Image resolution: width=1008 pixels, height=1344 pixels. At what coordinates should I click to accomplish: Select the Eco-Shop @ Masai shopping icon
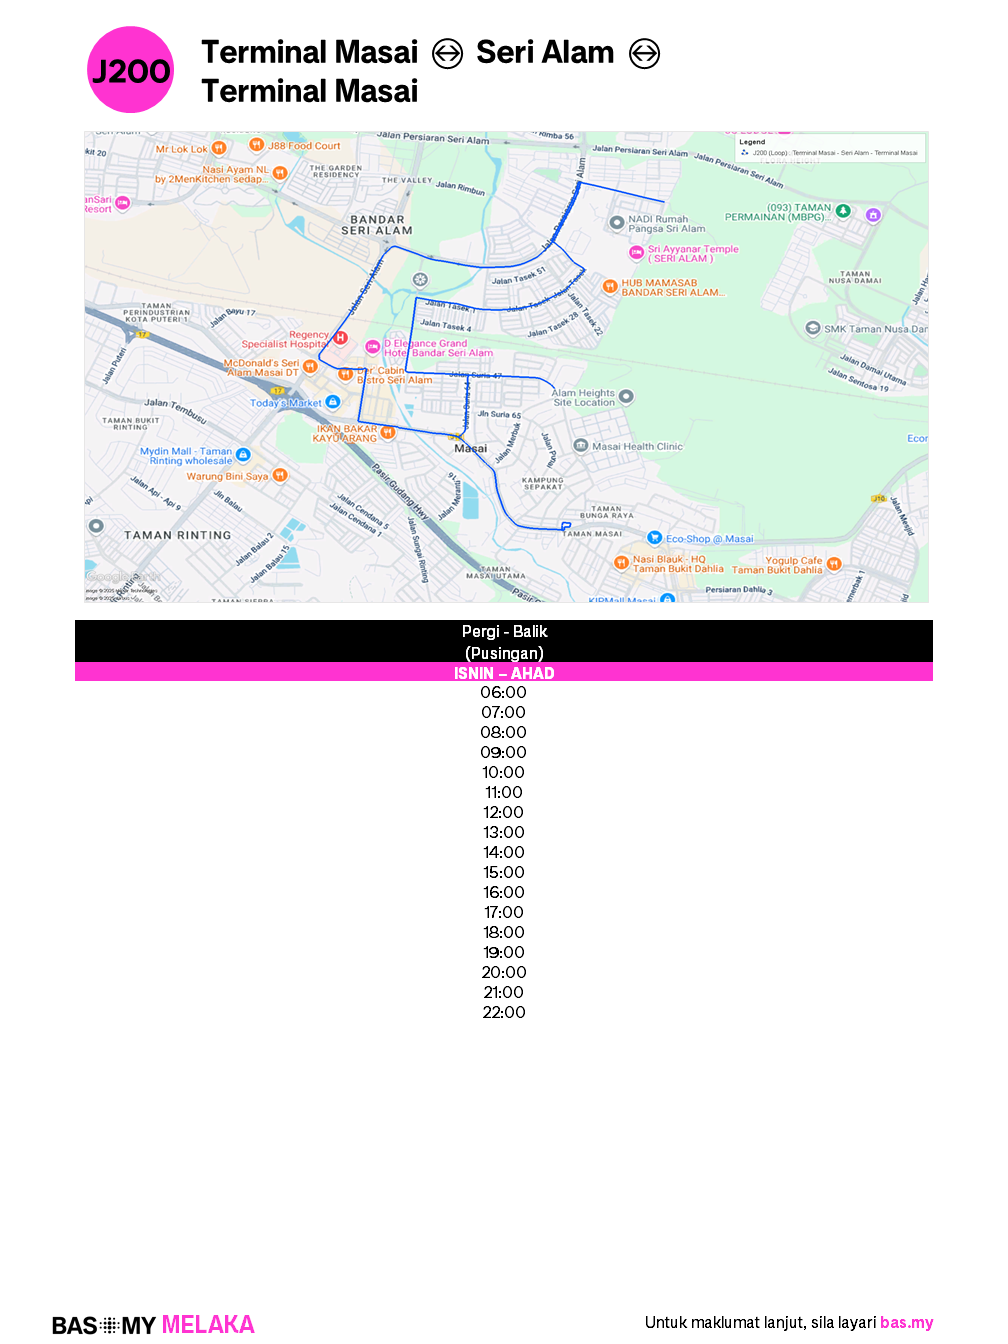654,538
